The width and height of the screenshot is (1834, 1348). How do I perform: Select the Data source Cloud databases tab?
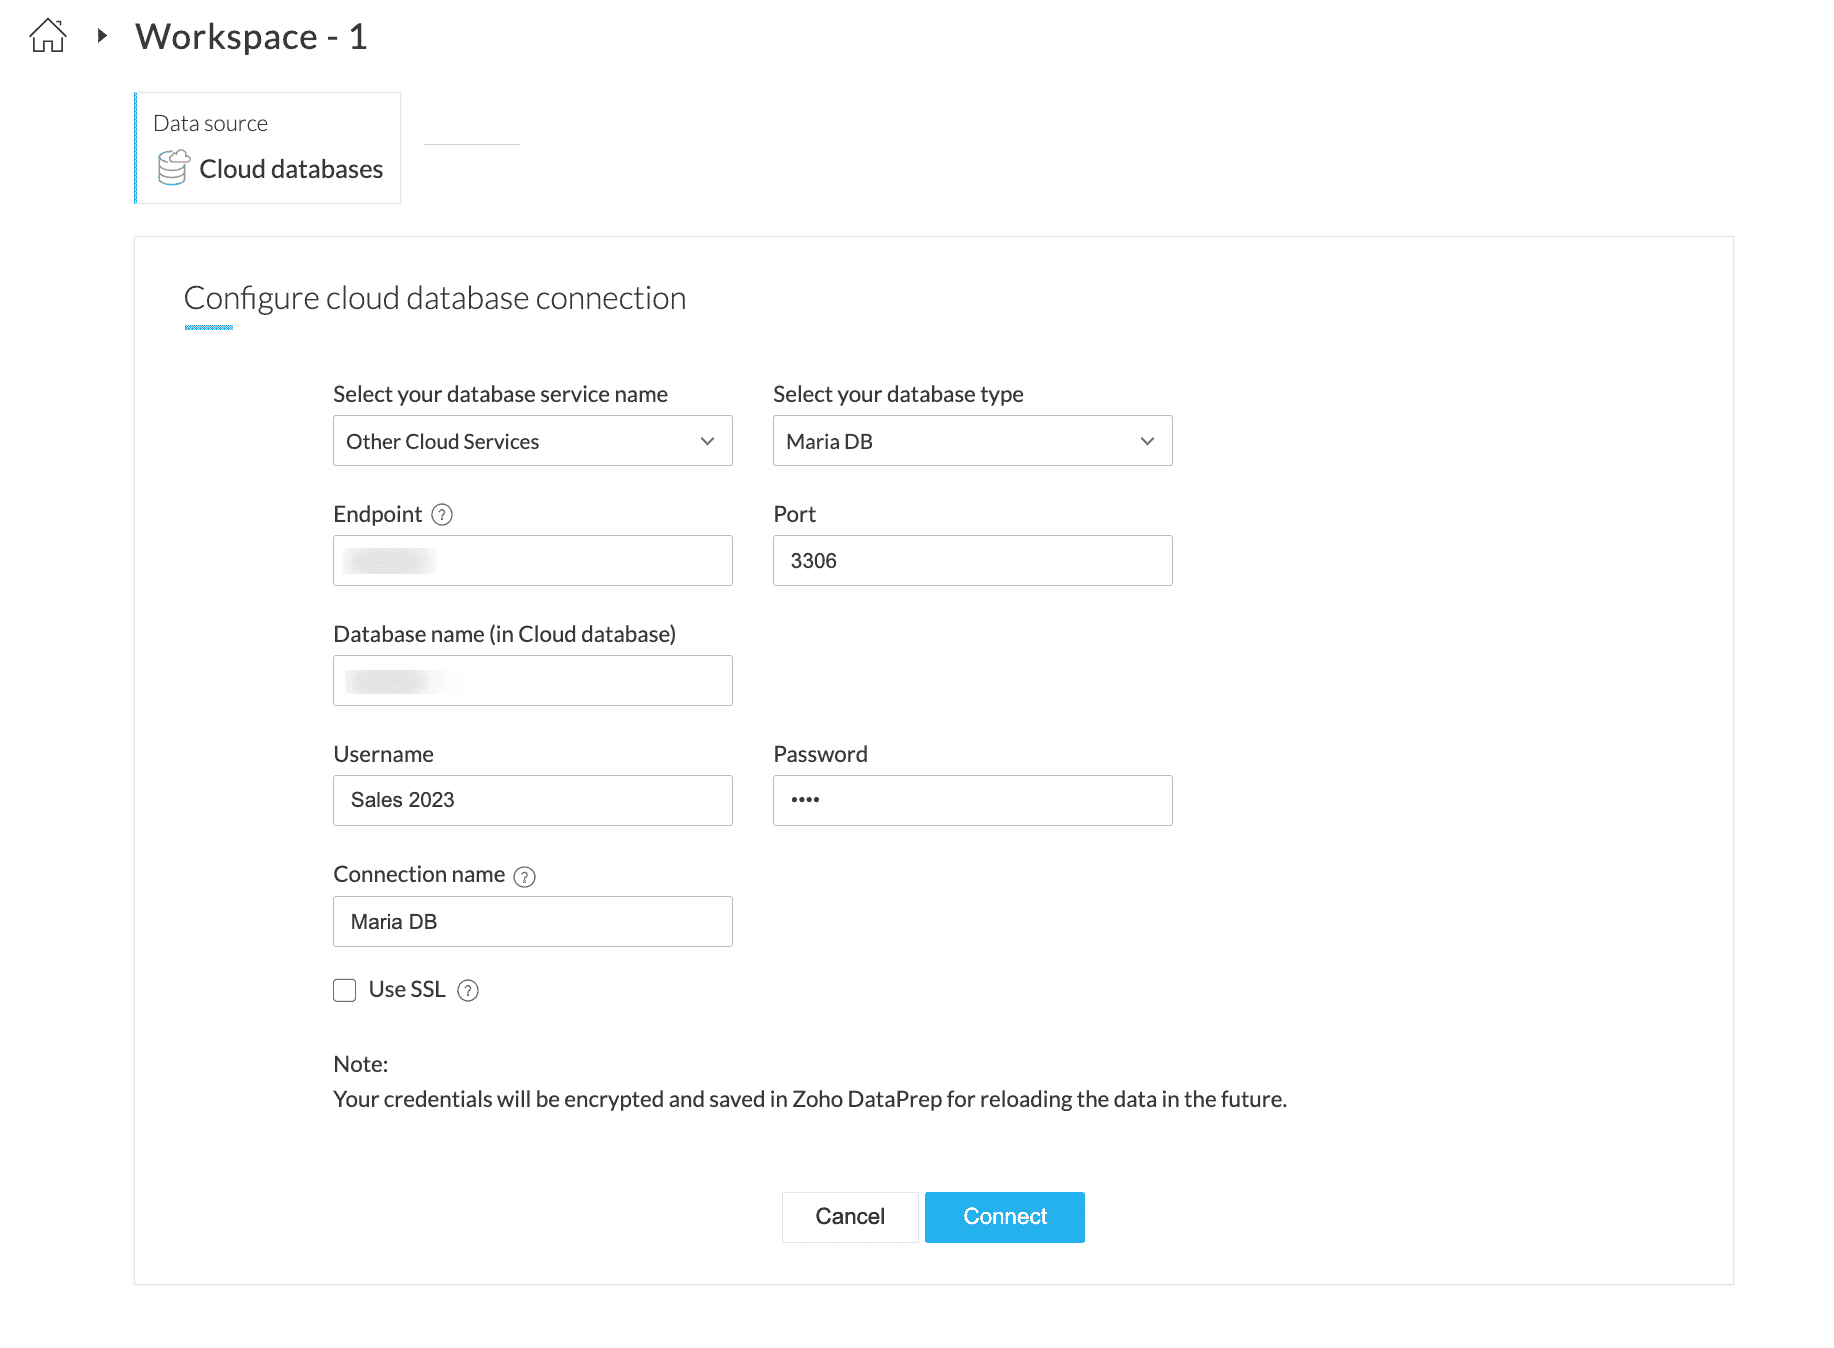coord(268,148)
